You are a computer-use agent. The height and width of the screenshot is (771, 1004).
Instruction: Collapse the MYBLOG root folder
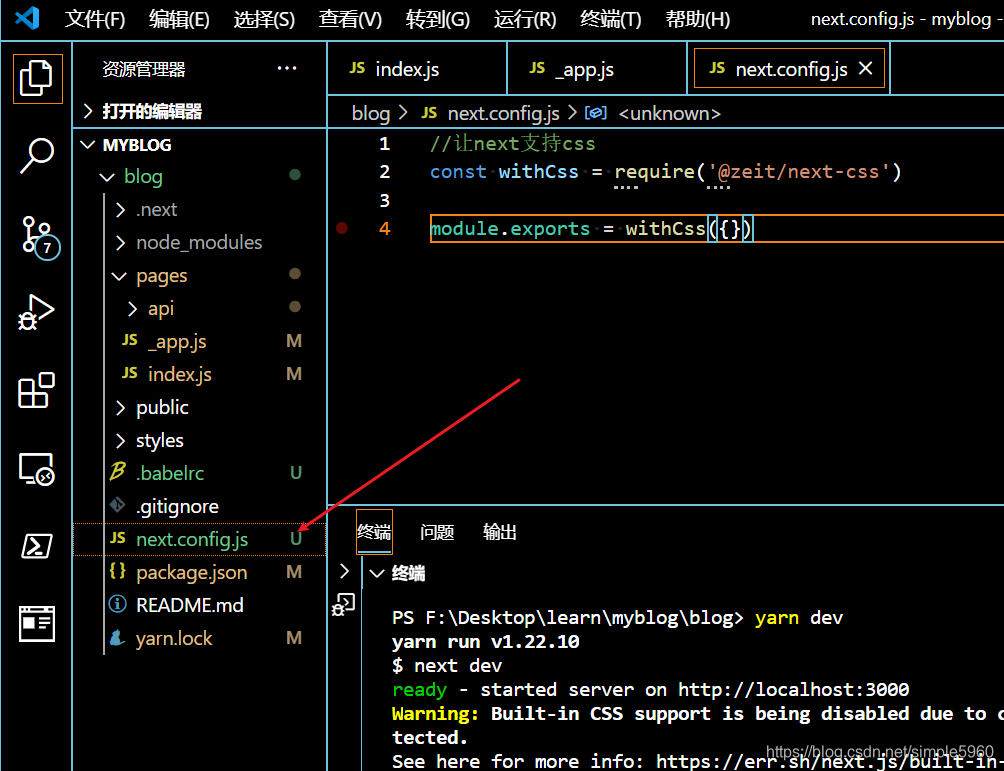tap(88, 145)
